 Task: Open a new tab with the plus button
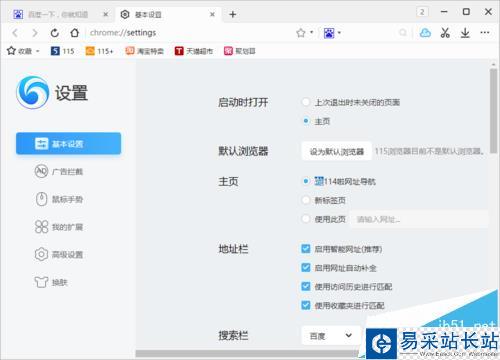[x=233, y=14]
